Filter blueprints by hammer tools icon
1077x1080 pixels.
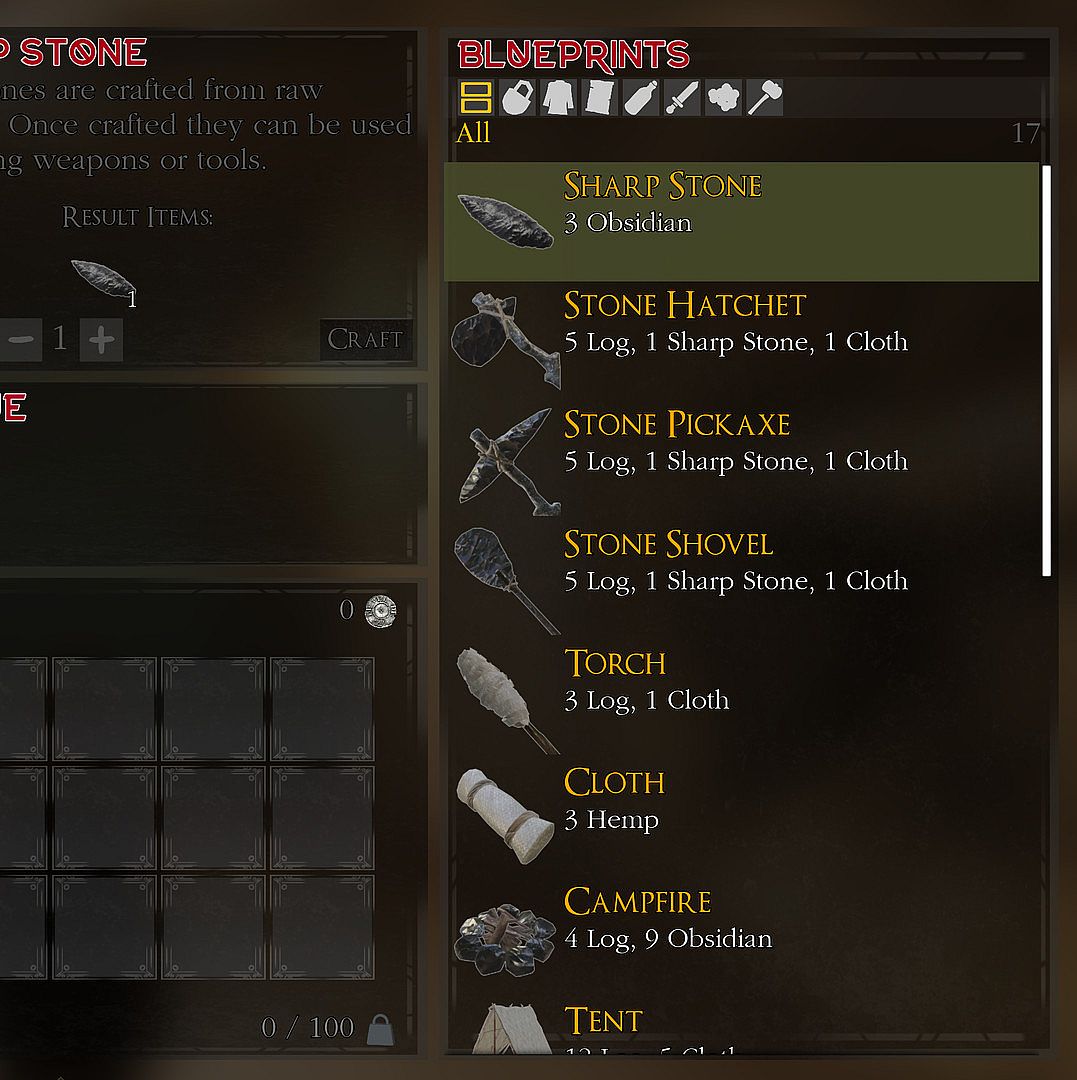click(x=765, y=97)
